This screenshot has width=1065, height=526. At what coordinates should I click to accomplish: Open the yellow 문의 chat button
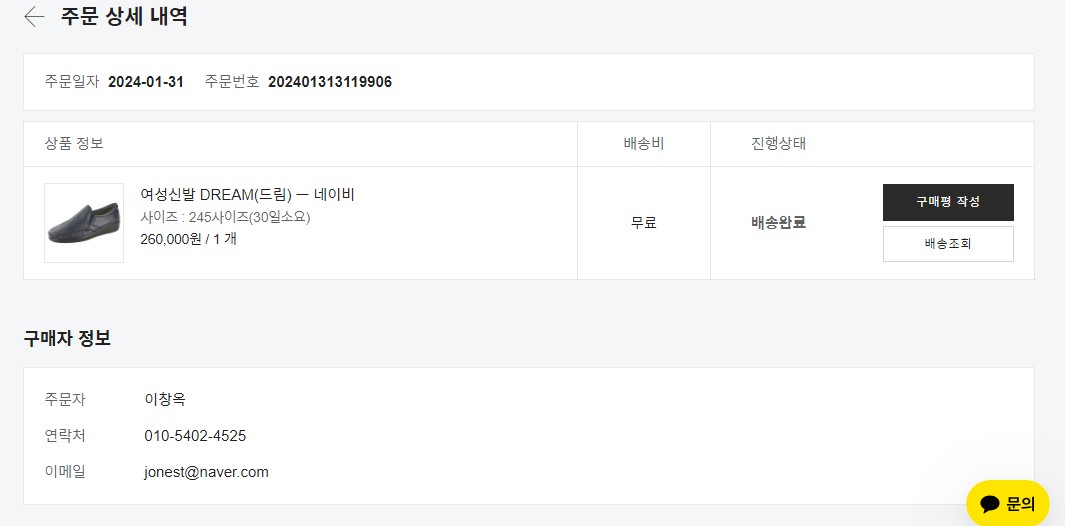click(1008, 504)
